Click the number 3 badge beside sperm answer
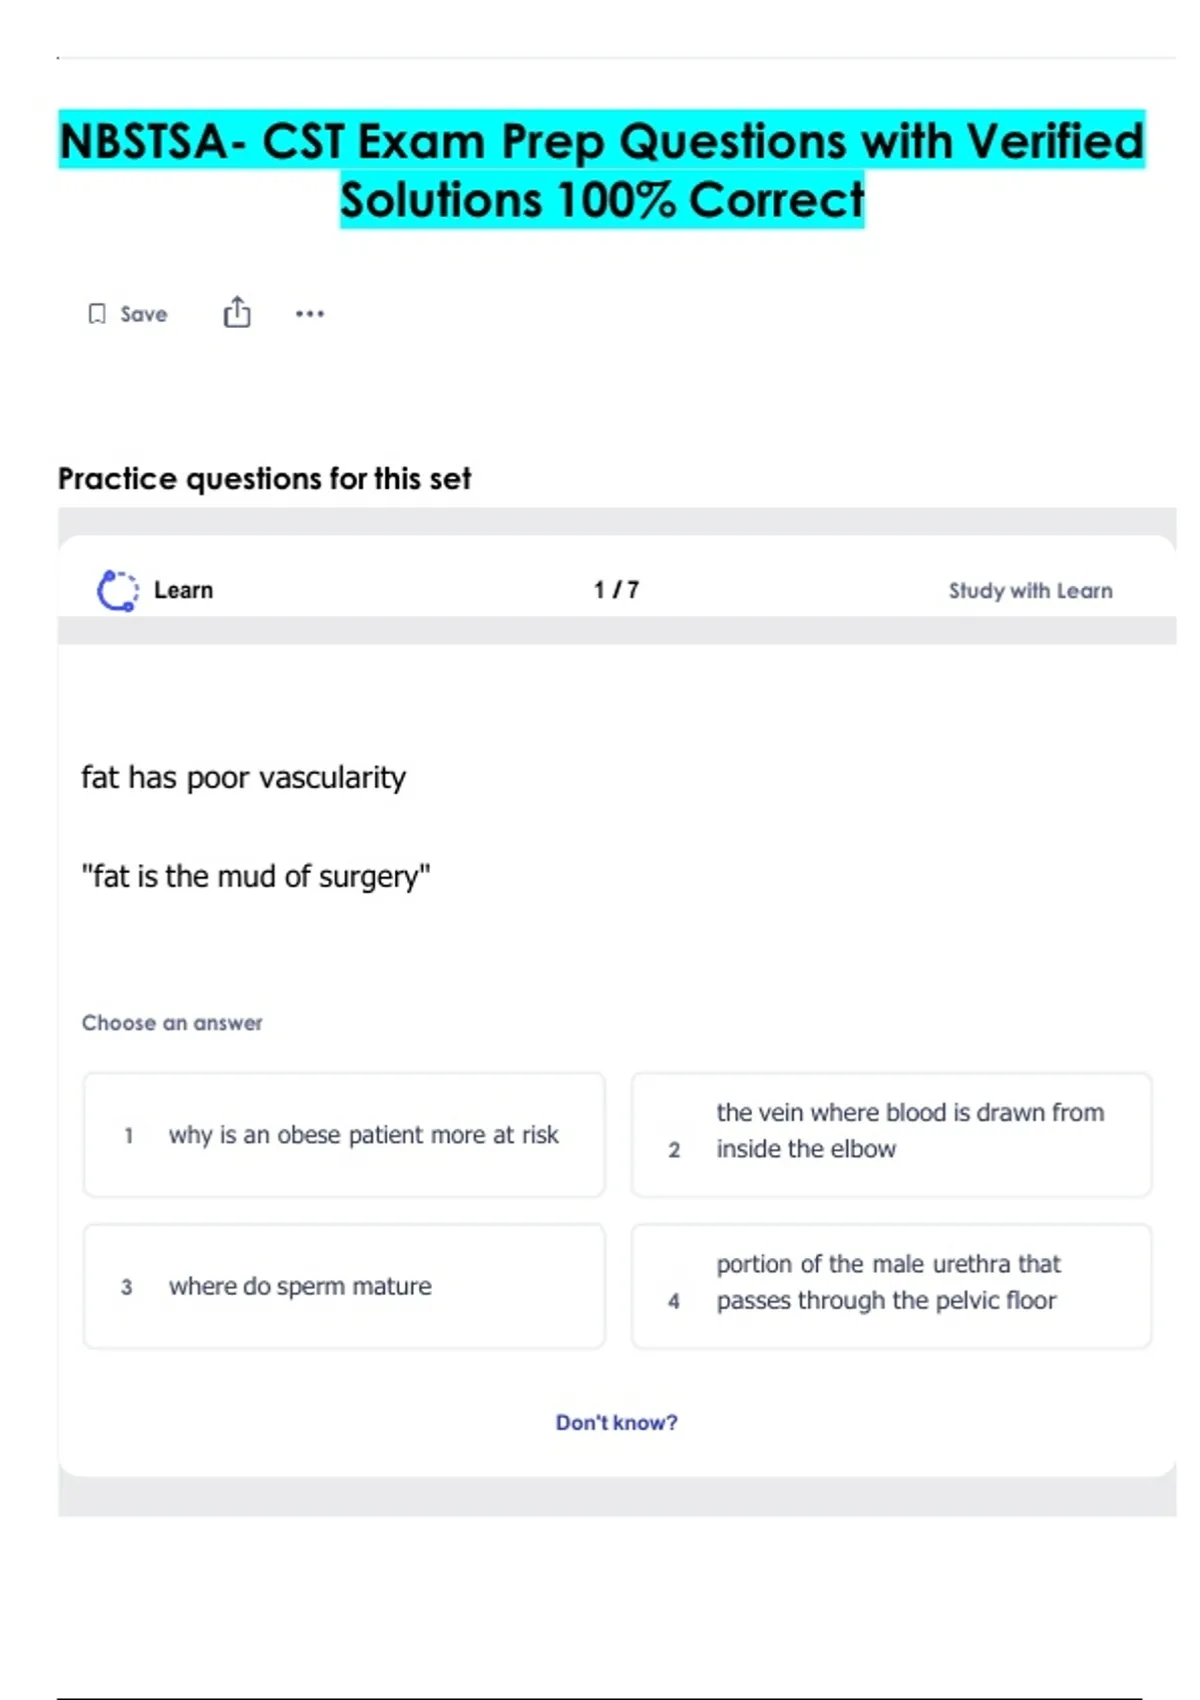Viewport: 1200px width, 1700px height. 127,1287
